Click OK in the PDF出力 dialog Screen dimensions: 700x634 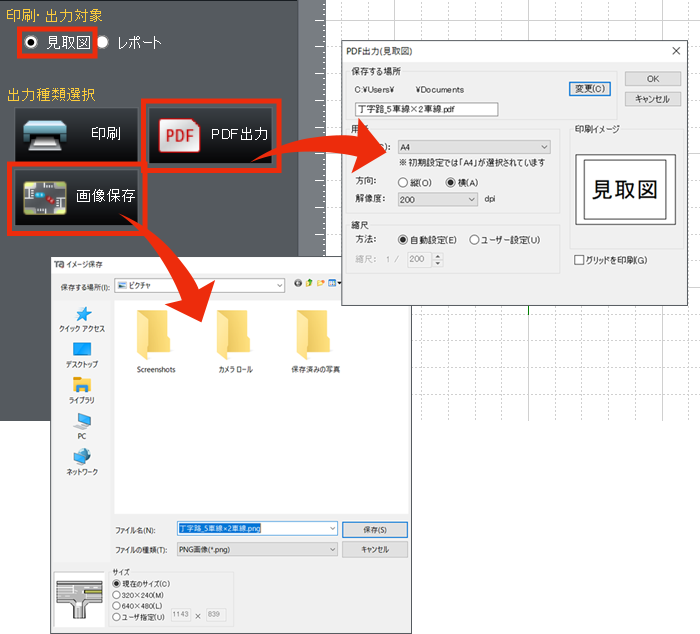pos(653,79)
